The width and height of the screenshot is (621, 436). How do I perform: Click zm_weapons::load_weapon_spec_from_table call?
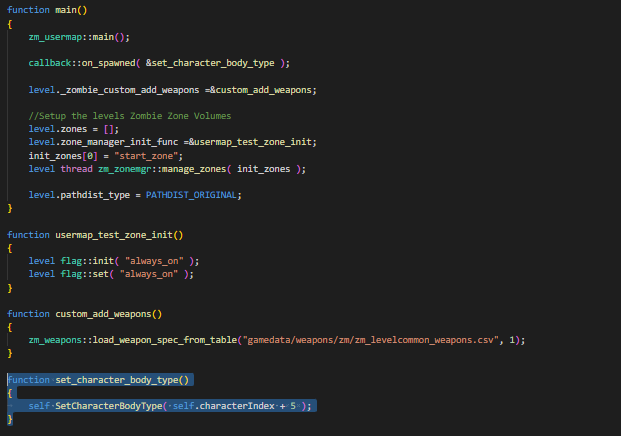point(277,340)
